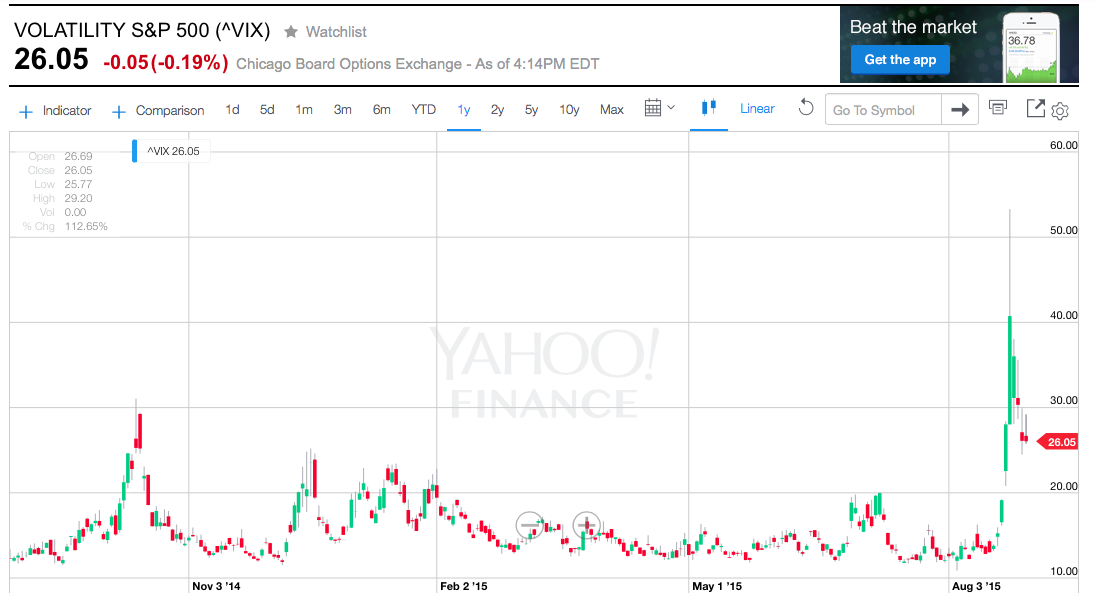Click the 60.00 price axis label
Viewport: 1096px width, 602px height.
coord(1063,145)
